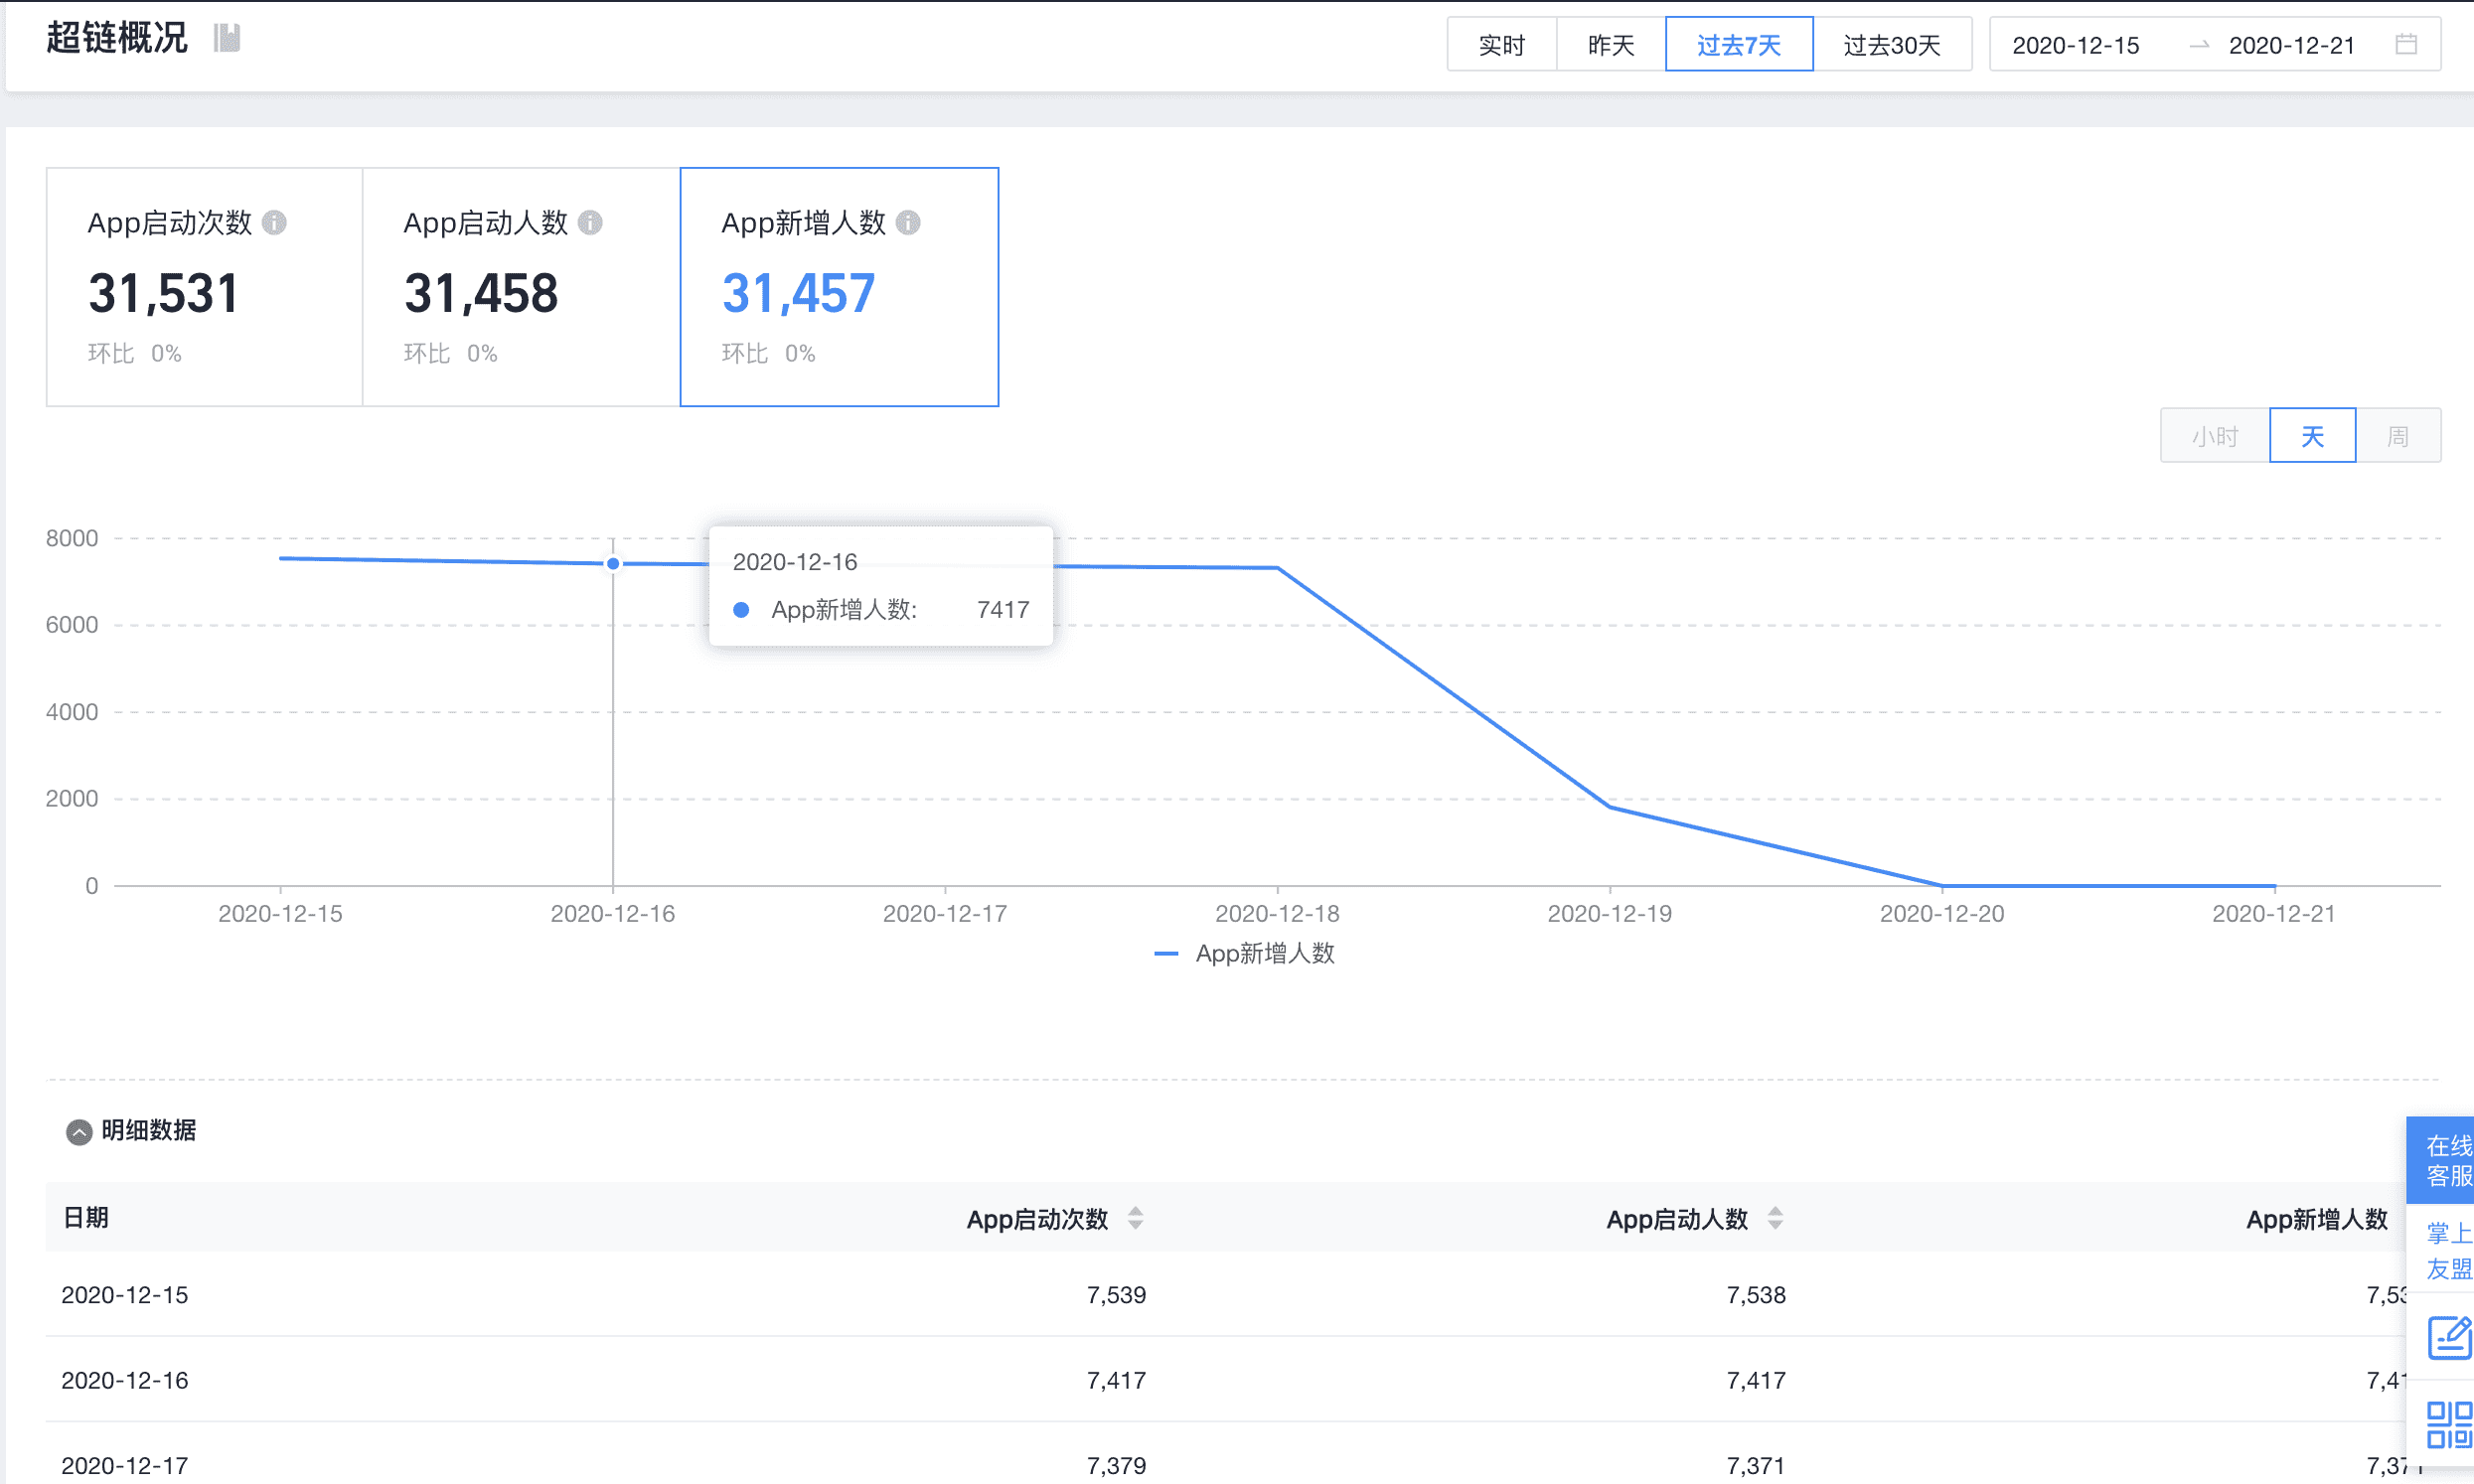
Task: Select 过去7天 time range
Action: [1739, 44]
